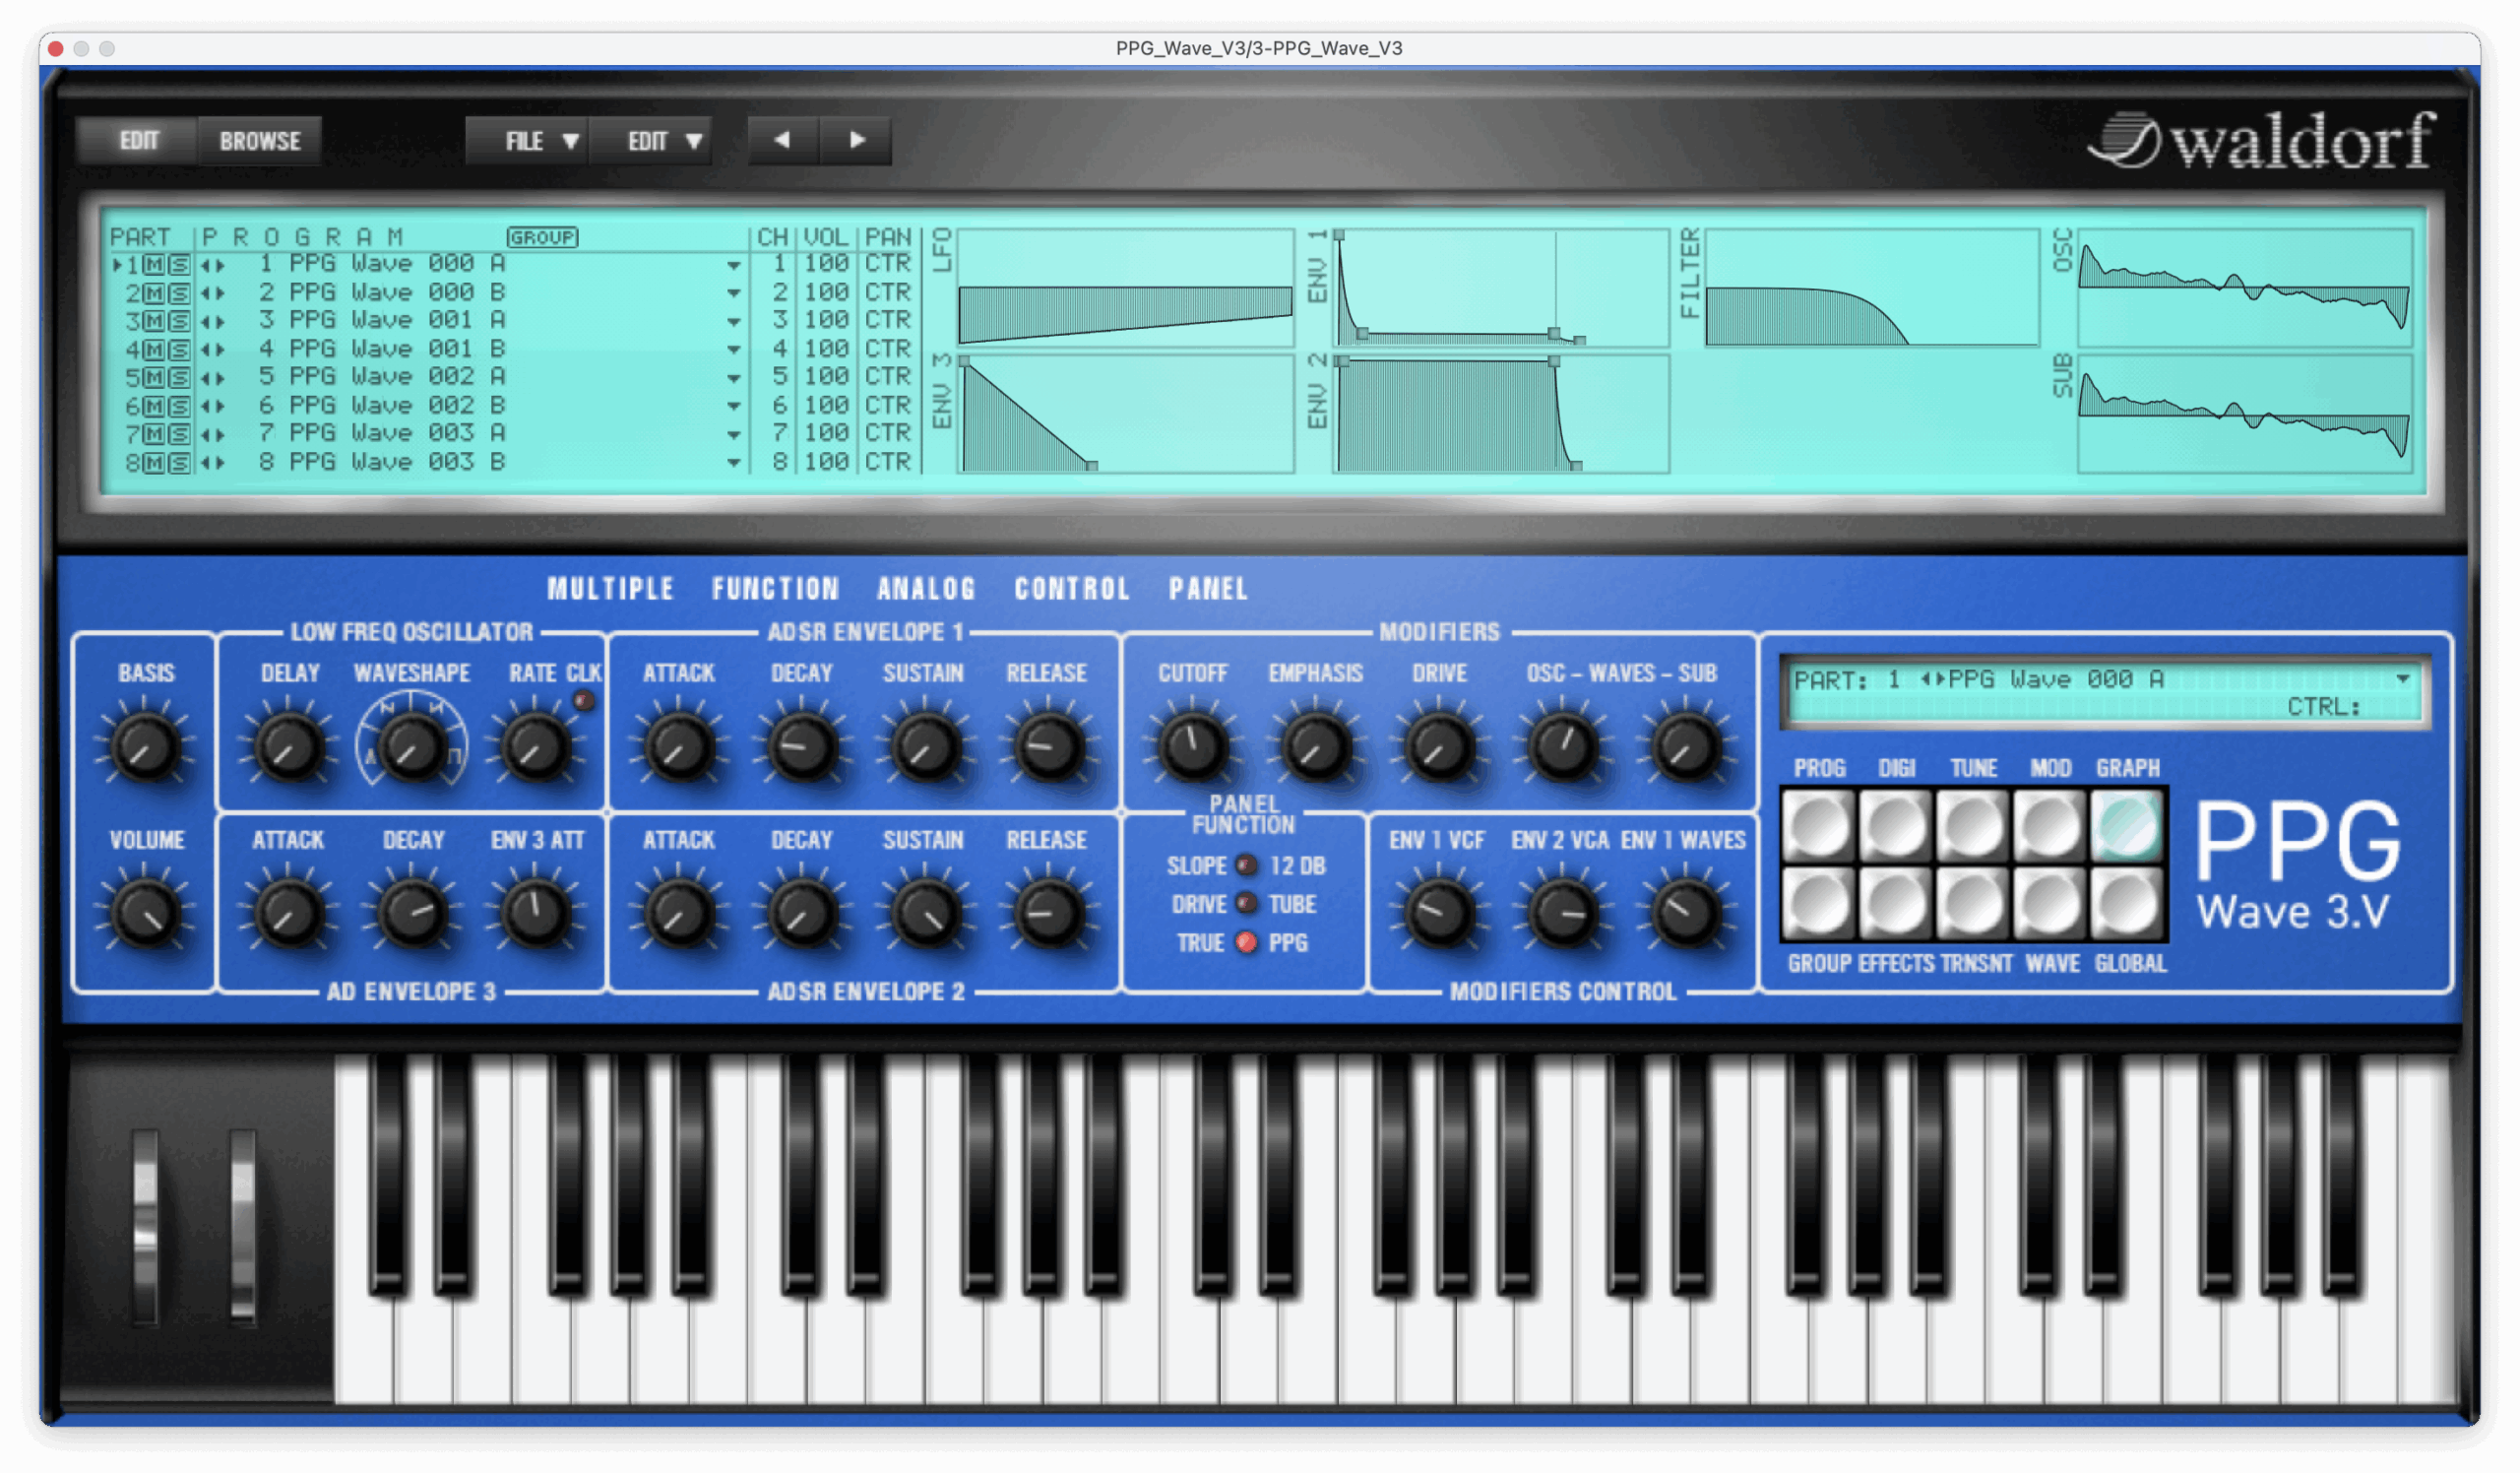
Task: Click the LFO DELAY knob
Action: pyautogui.click(x=288, y=747)
